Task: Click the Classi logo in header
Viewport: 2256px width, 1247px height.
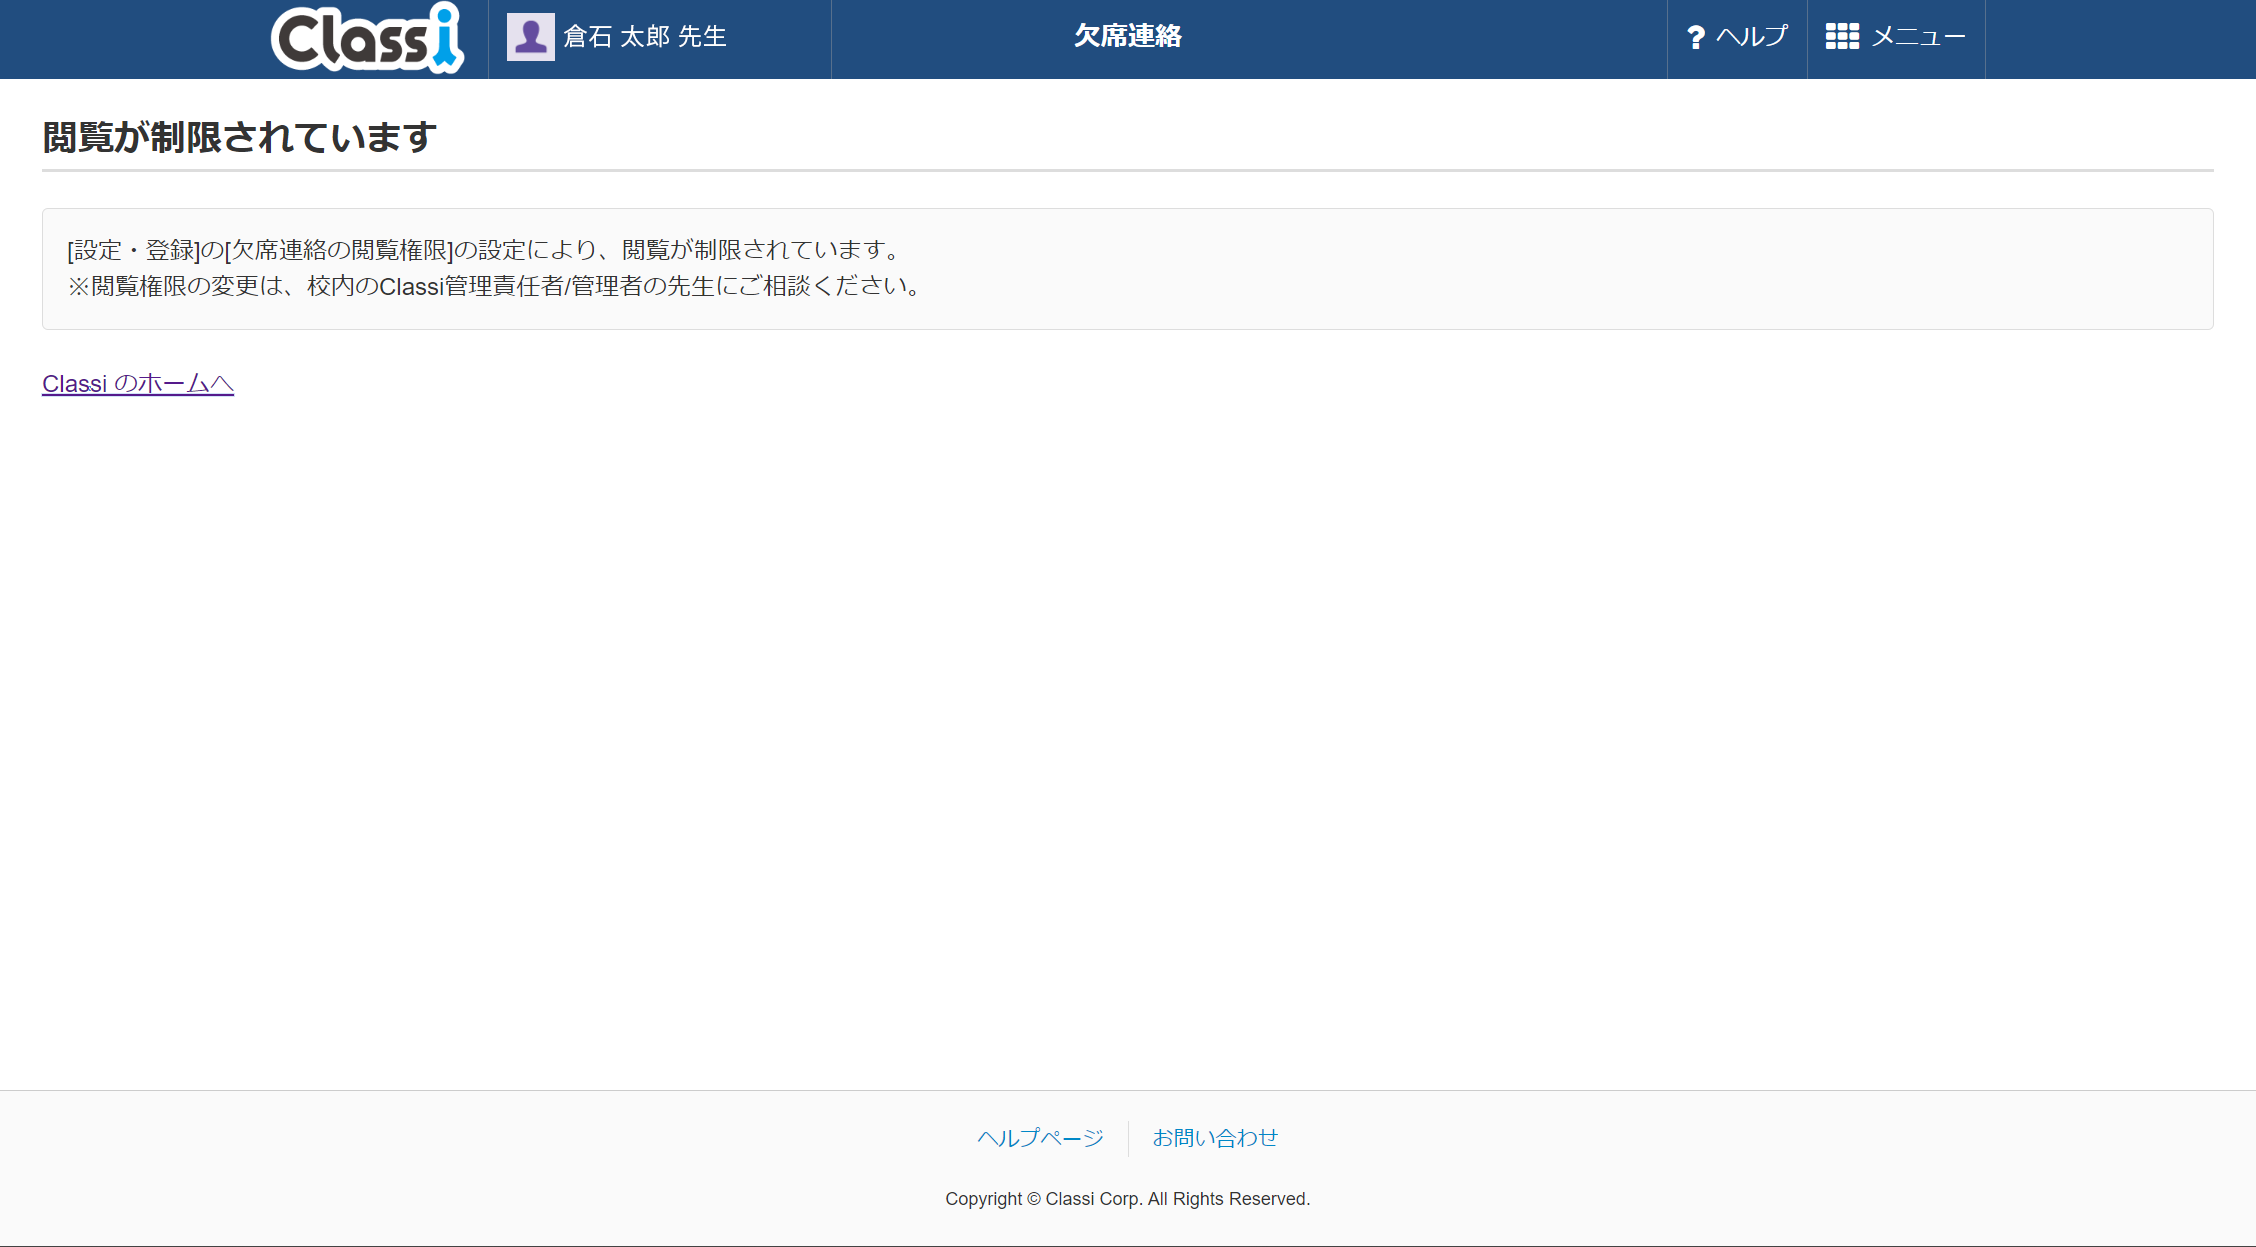Action: click(367, 38)
